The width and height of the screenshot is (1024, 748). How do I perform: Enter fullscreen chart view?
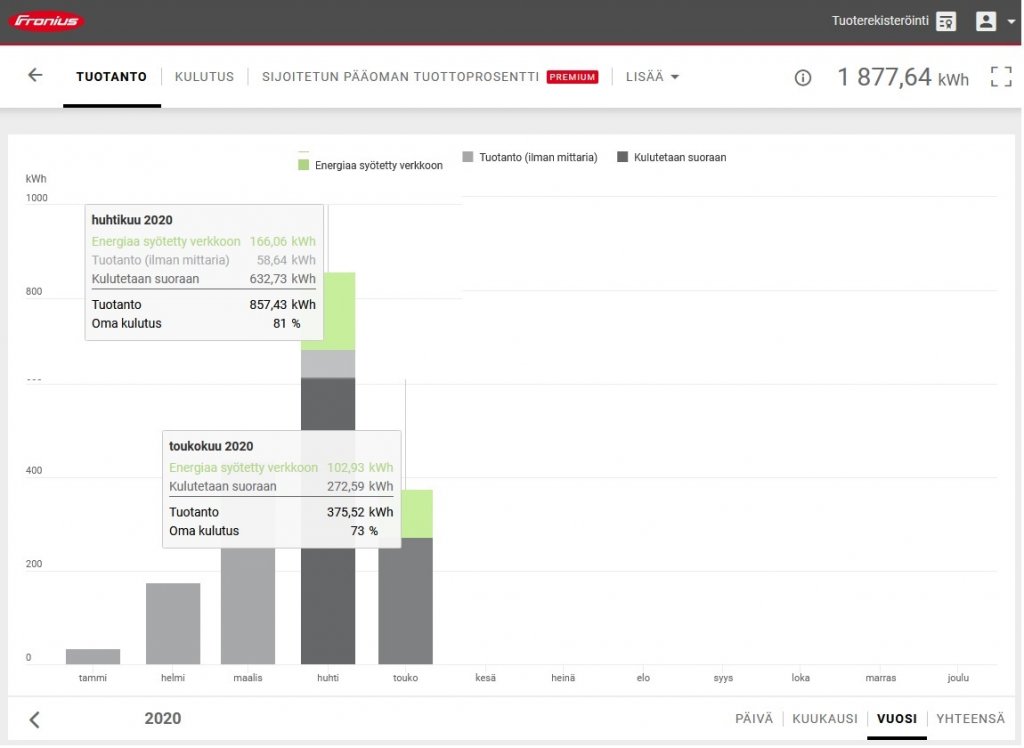click(x=1000, y=77)
